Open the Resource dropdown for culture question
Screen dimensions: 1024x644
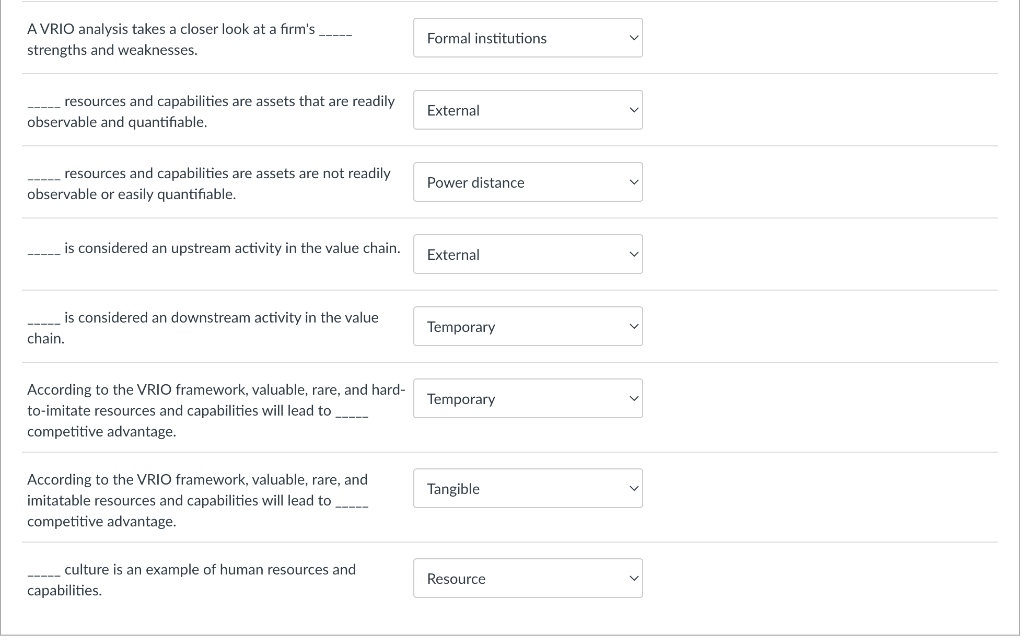coord(527,579)
